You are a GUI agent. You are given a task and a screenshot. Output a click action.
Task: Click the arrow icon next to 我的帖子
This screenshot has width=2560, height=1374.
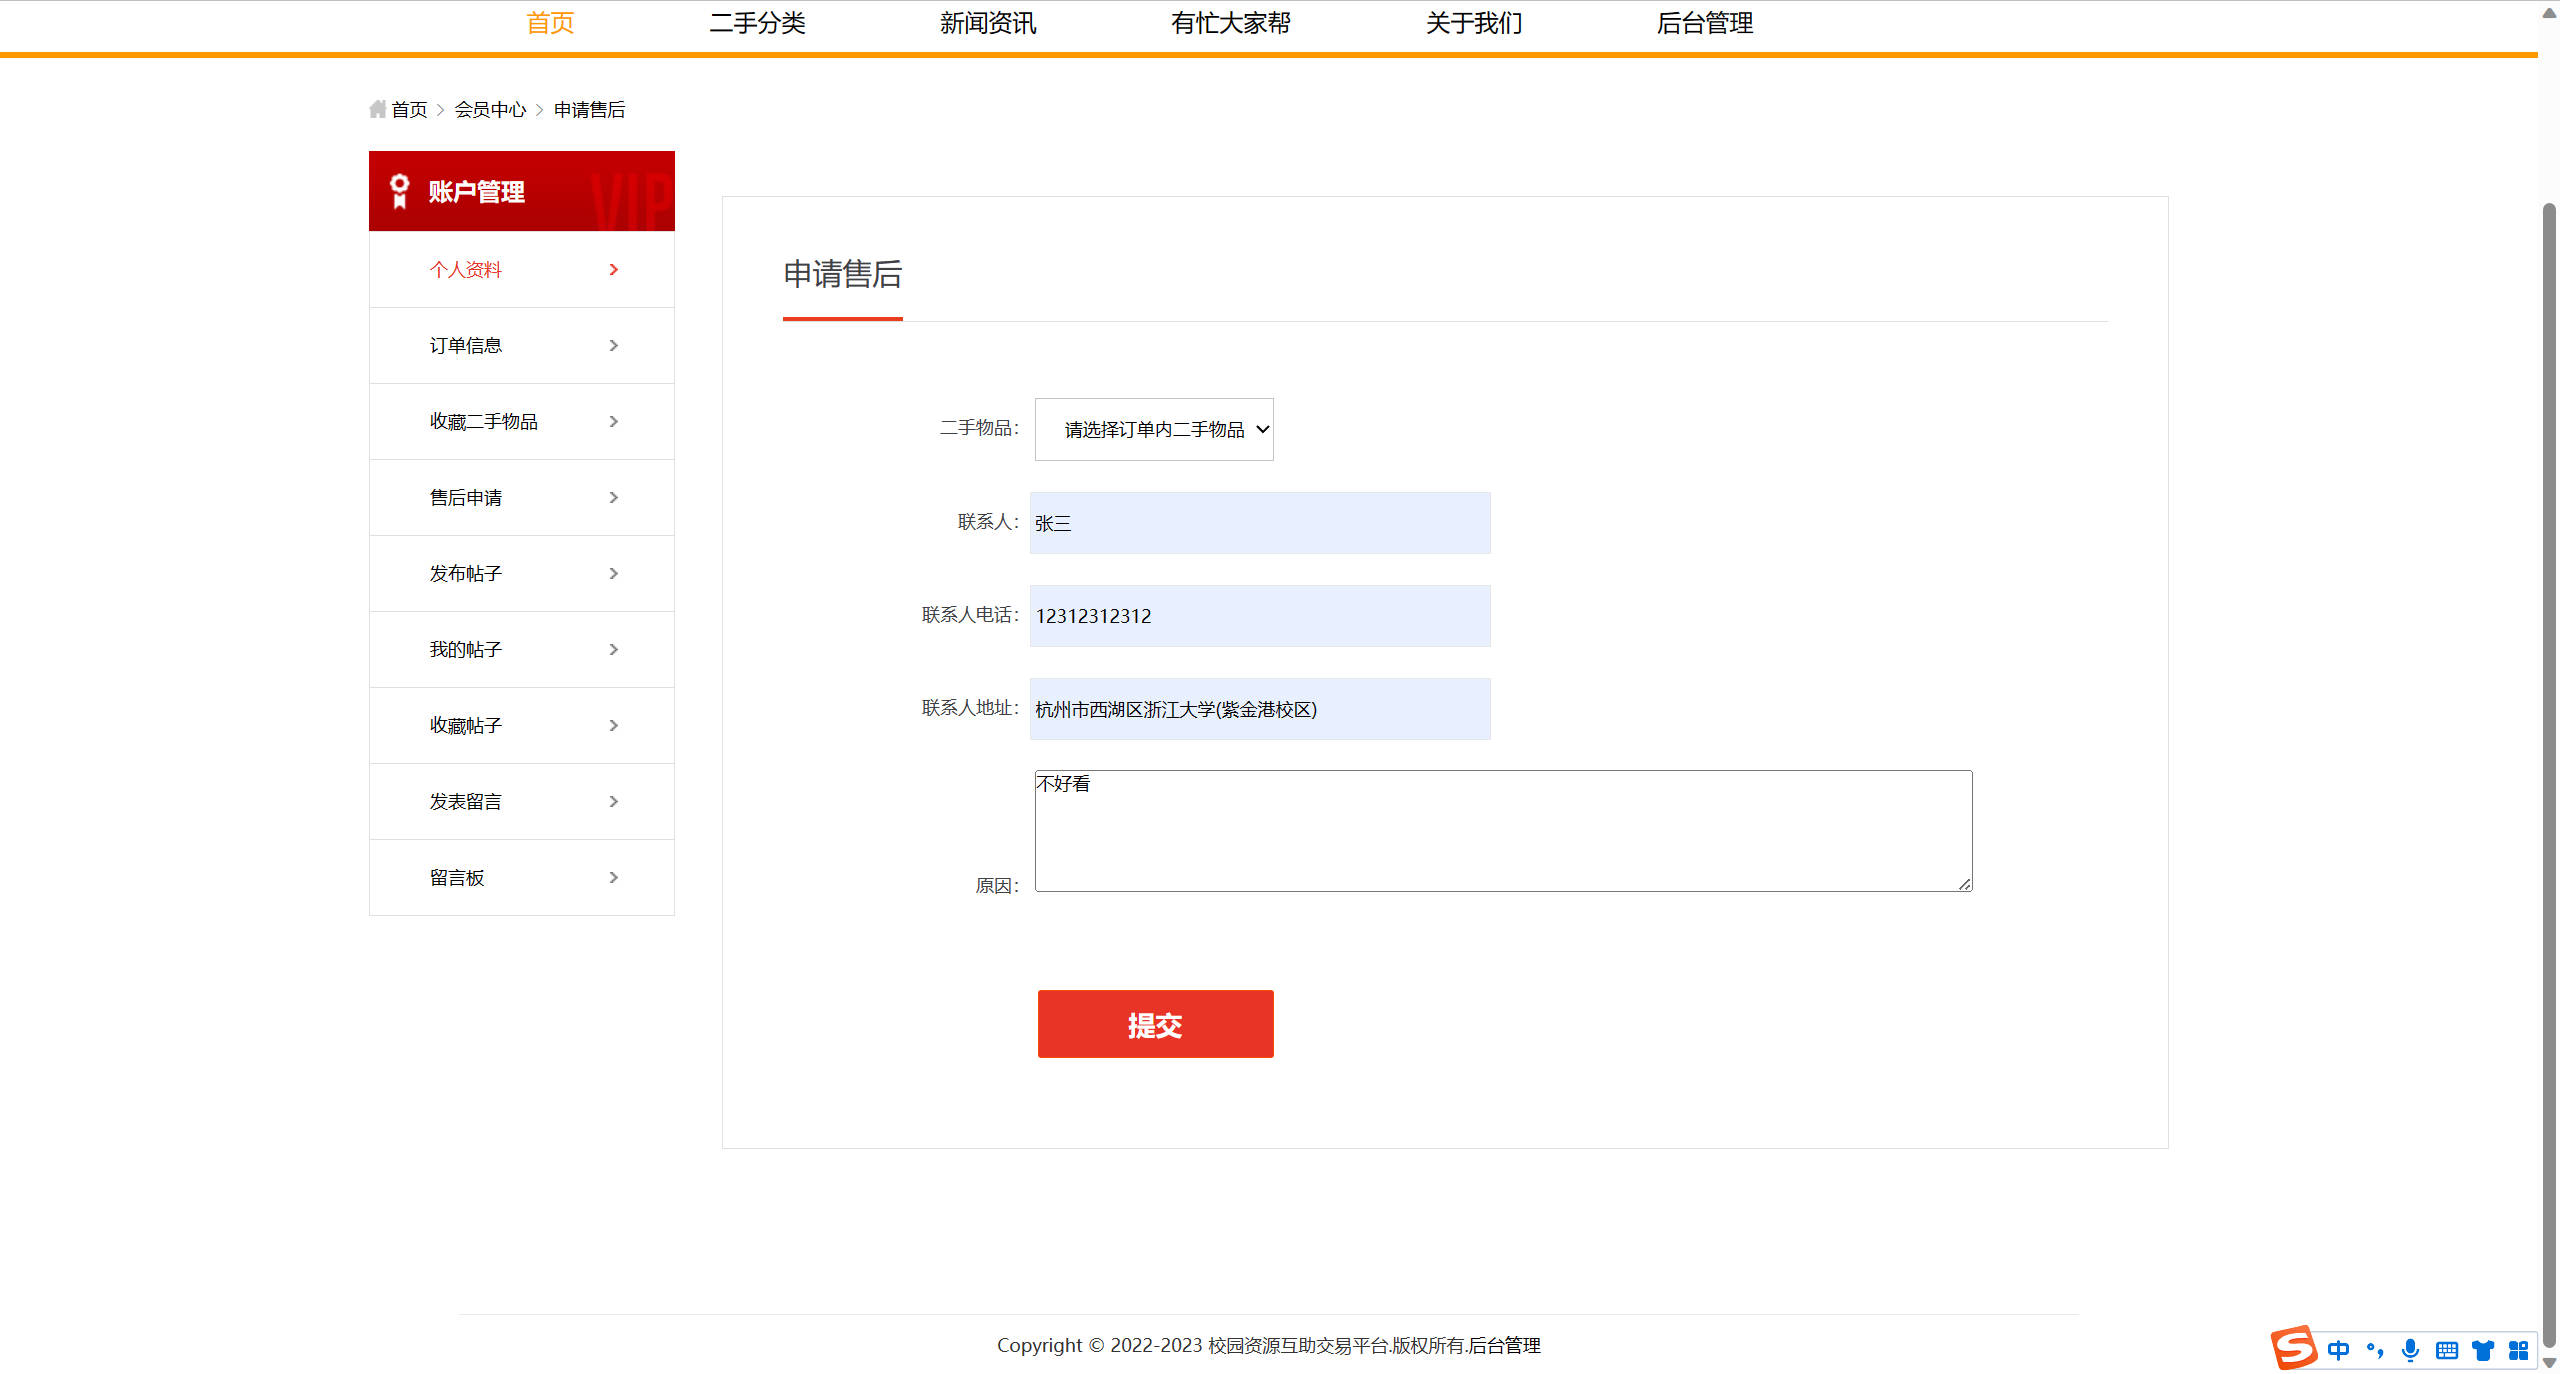coord(613,649)
